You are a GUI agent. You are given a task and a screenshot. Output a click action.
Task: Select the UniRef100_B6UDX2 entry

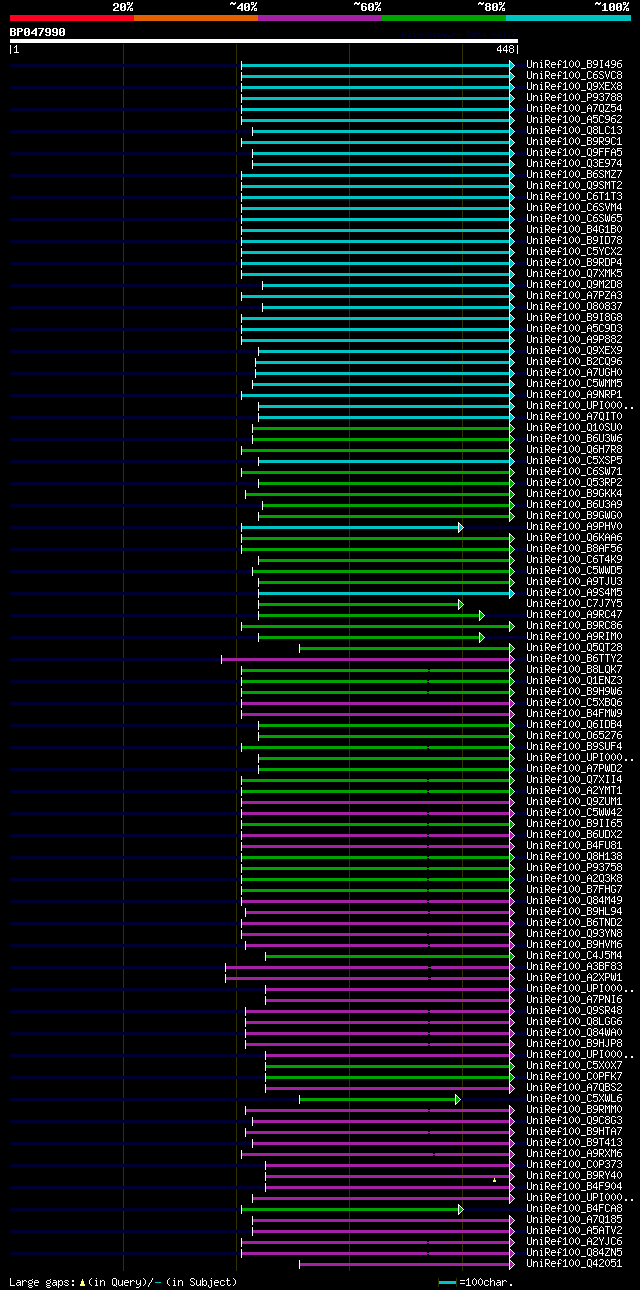pos(574,834)
